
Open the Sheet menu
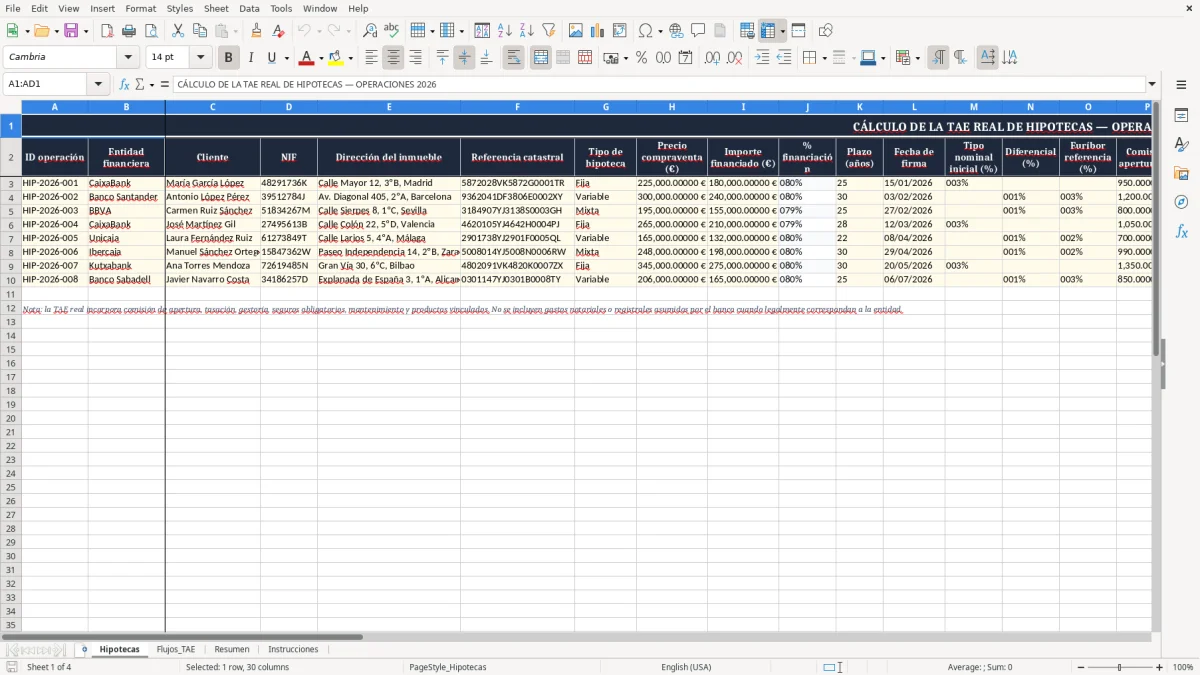[216, 8]
